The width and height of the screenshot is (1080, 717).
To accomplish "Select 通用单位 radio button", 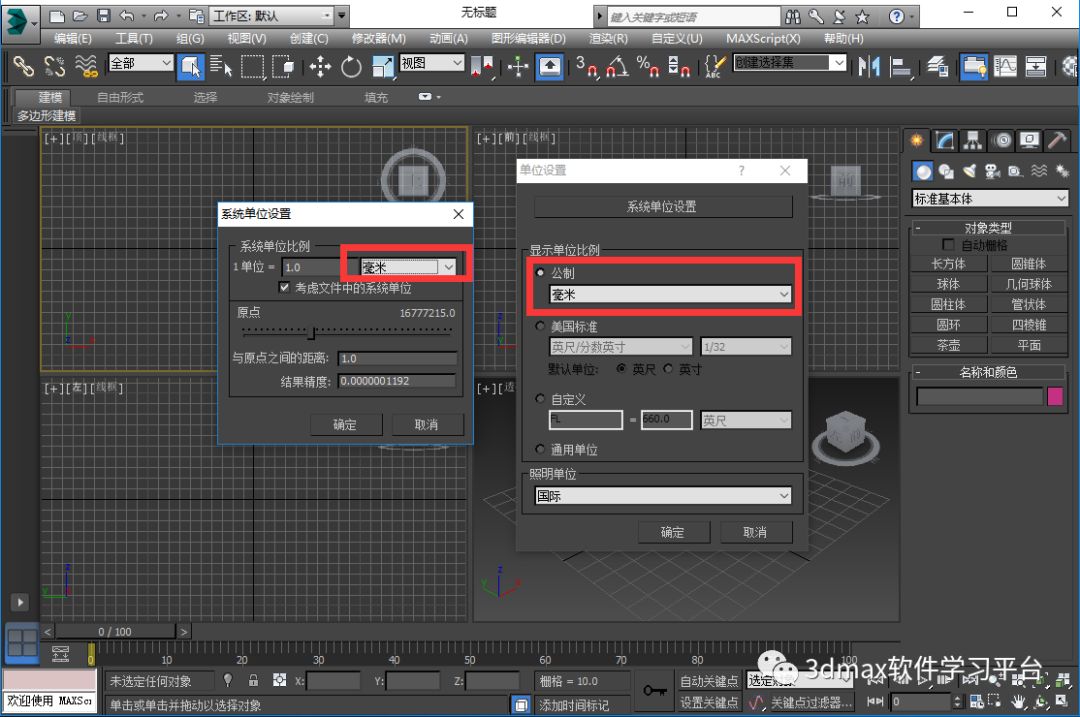I will (540, 449).
